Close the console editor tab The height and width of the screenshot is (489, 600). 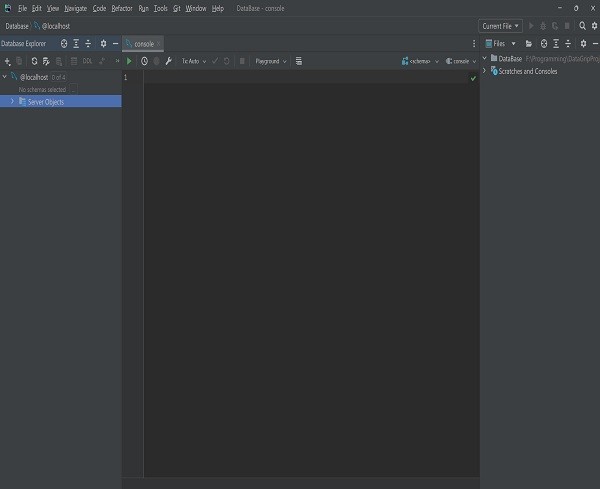(x=159, y=44)
